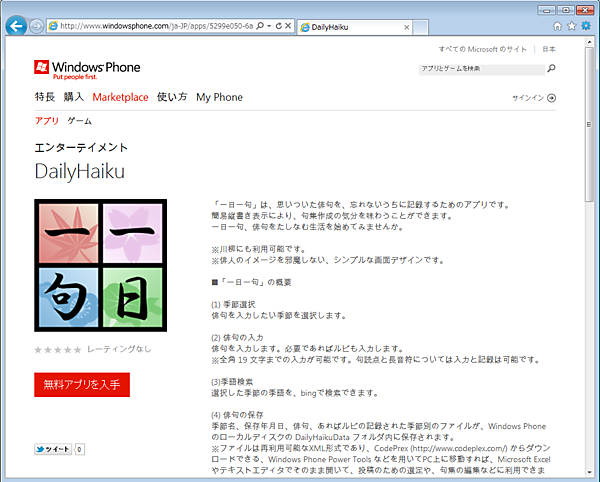Click the (1) 季節選択 heading text
This screenshot has width=600, height=482.
click(233, 305)
